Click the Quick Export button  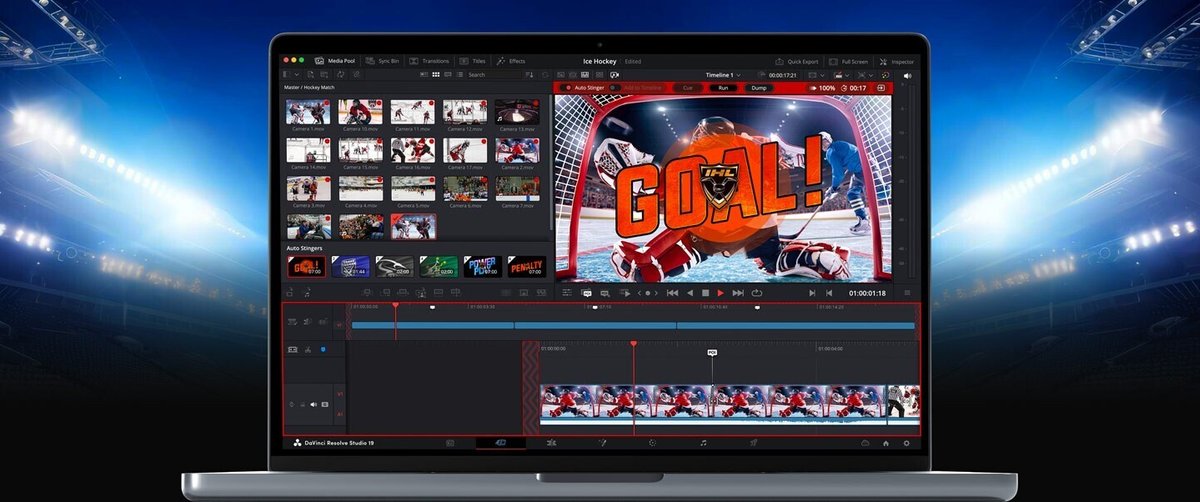[796, 61]
